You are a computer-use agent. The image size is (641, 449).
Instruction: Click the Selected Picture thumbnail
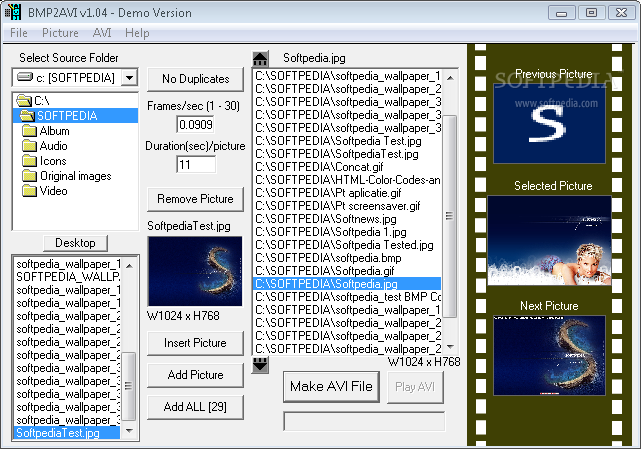pyautogui.click(x=549, y=240)
